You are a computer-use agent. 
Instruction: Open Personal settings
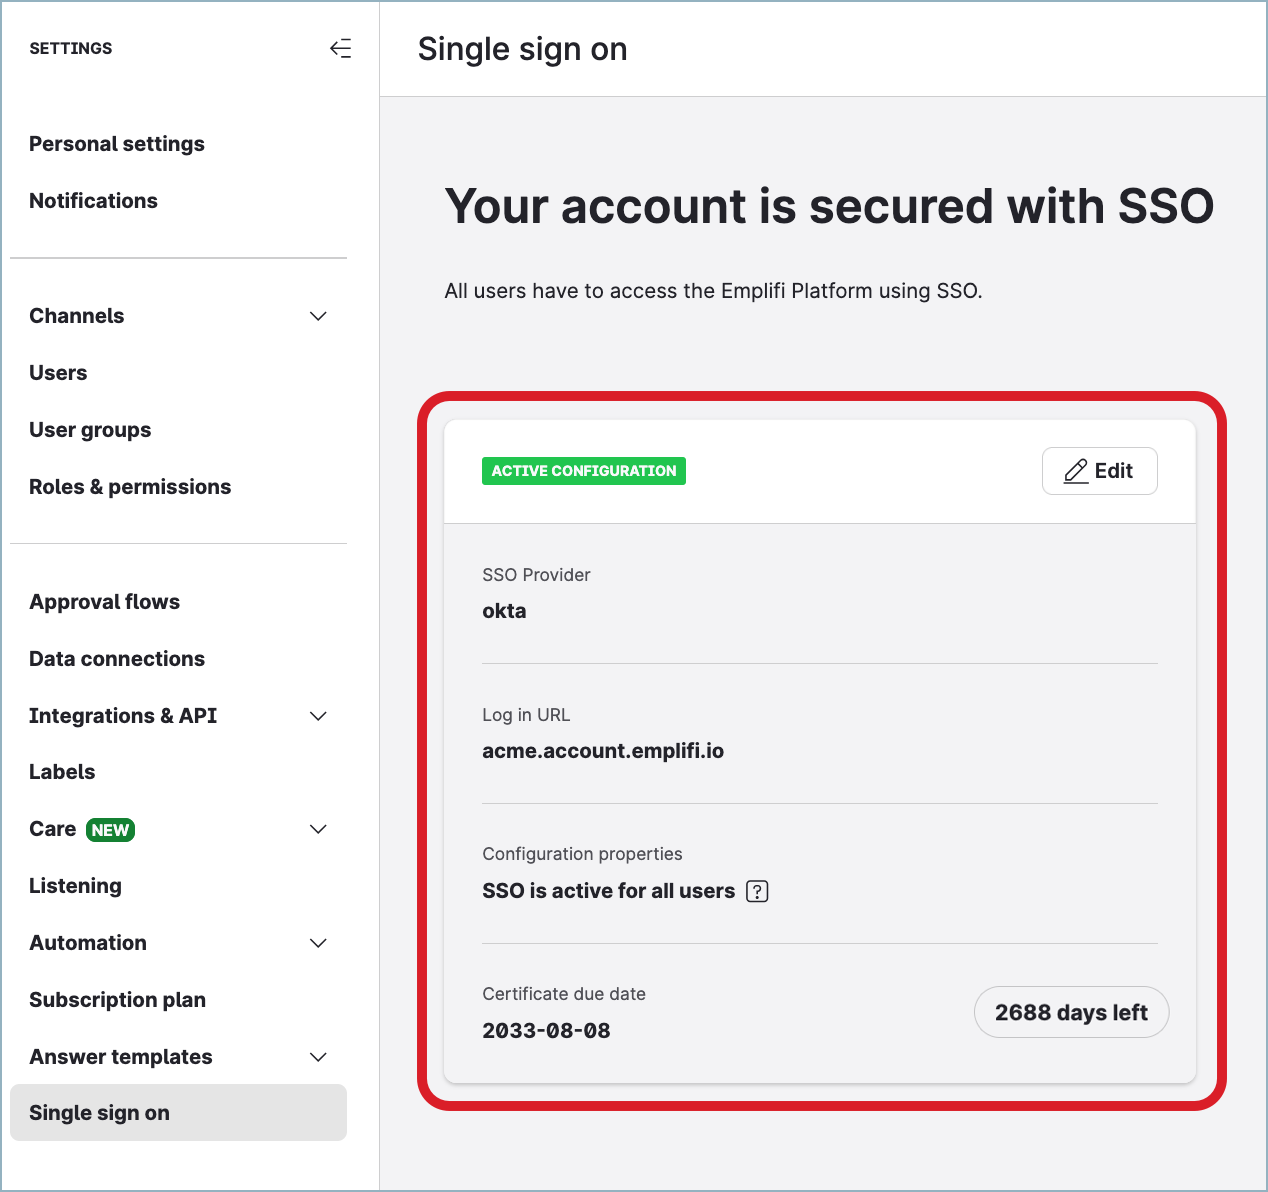[x=116, y=144]
